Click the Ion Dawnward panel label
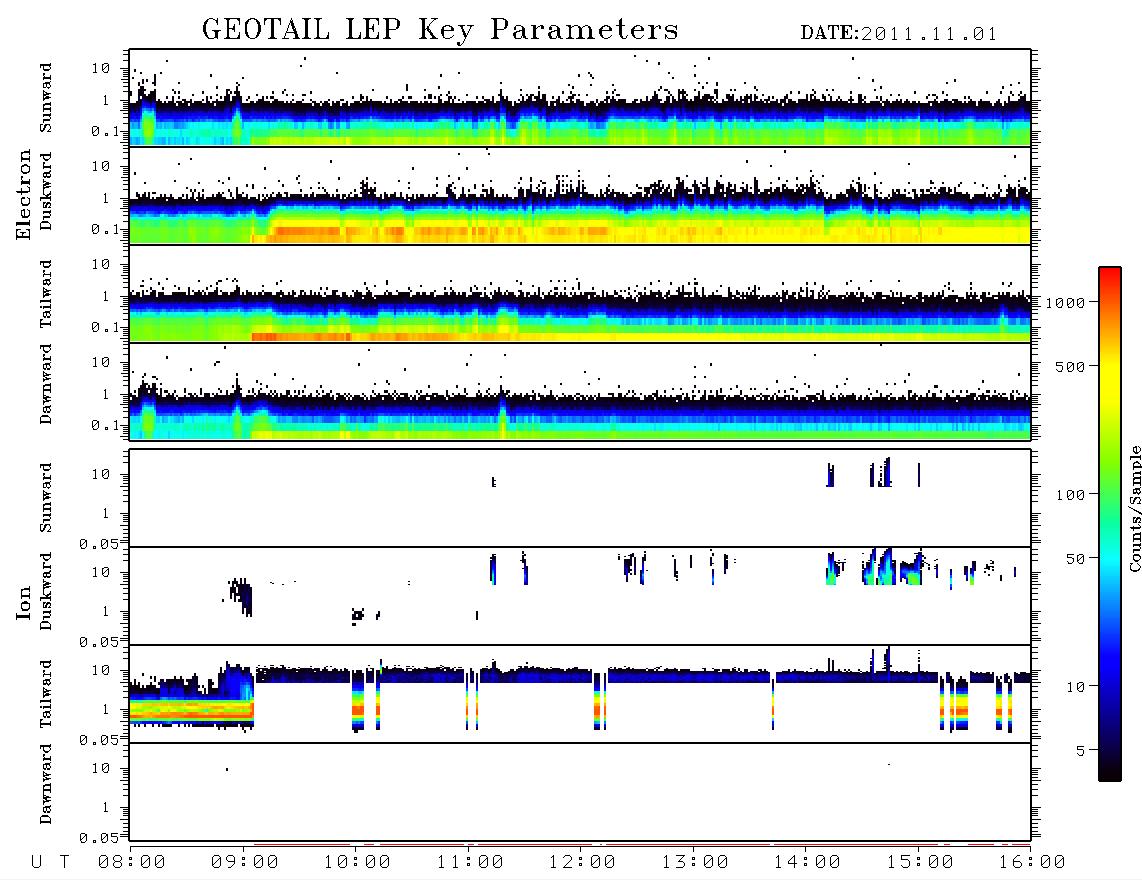1142x880 pixels. [46, 784]
